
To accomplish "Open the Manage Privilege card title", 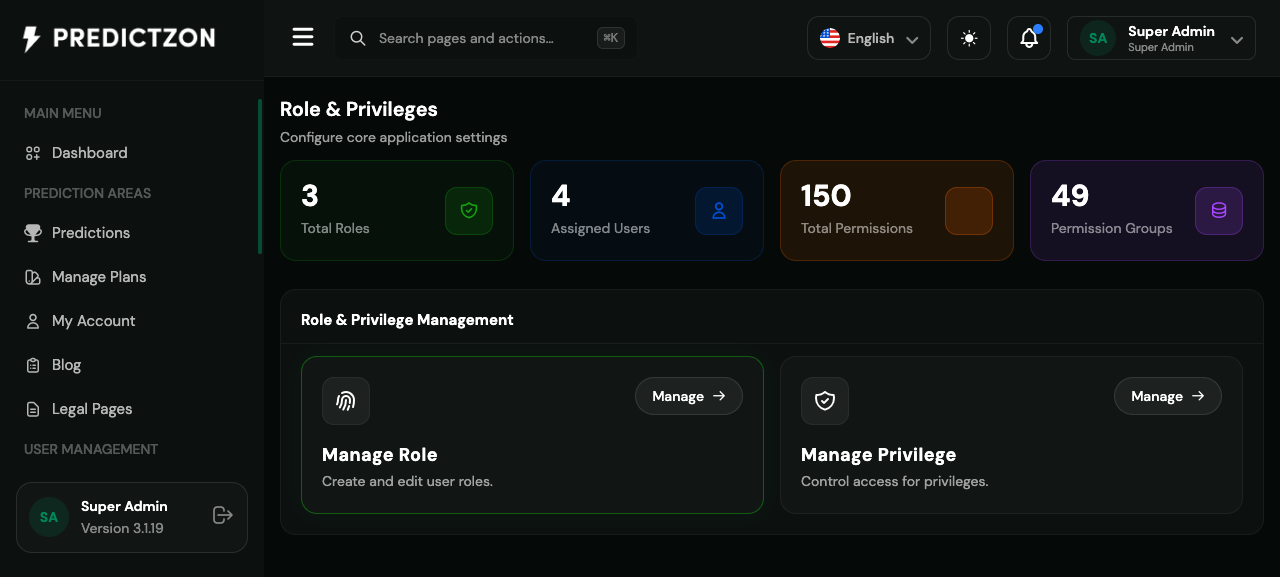I will 879,454.
